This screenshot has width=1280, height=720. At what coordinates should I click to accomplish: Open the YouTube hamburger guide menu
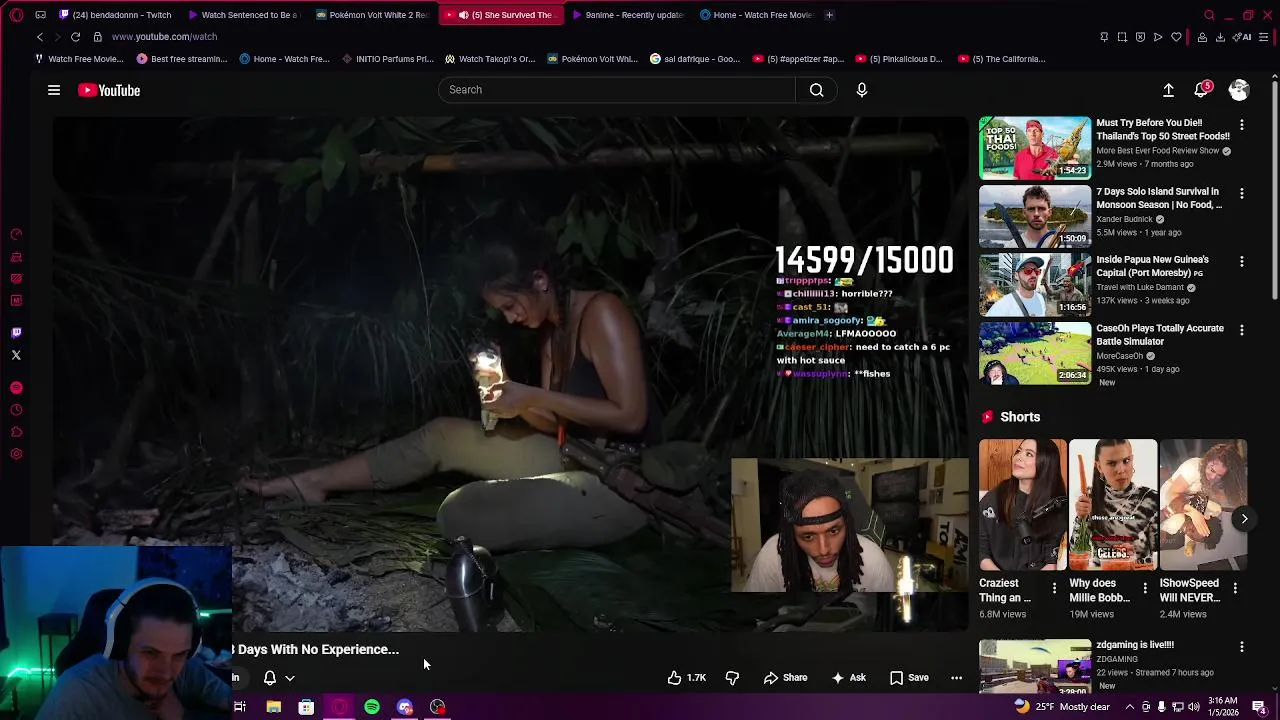pos(54,90)
